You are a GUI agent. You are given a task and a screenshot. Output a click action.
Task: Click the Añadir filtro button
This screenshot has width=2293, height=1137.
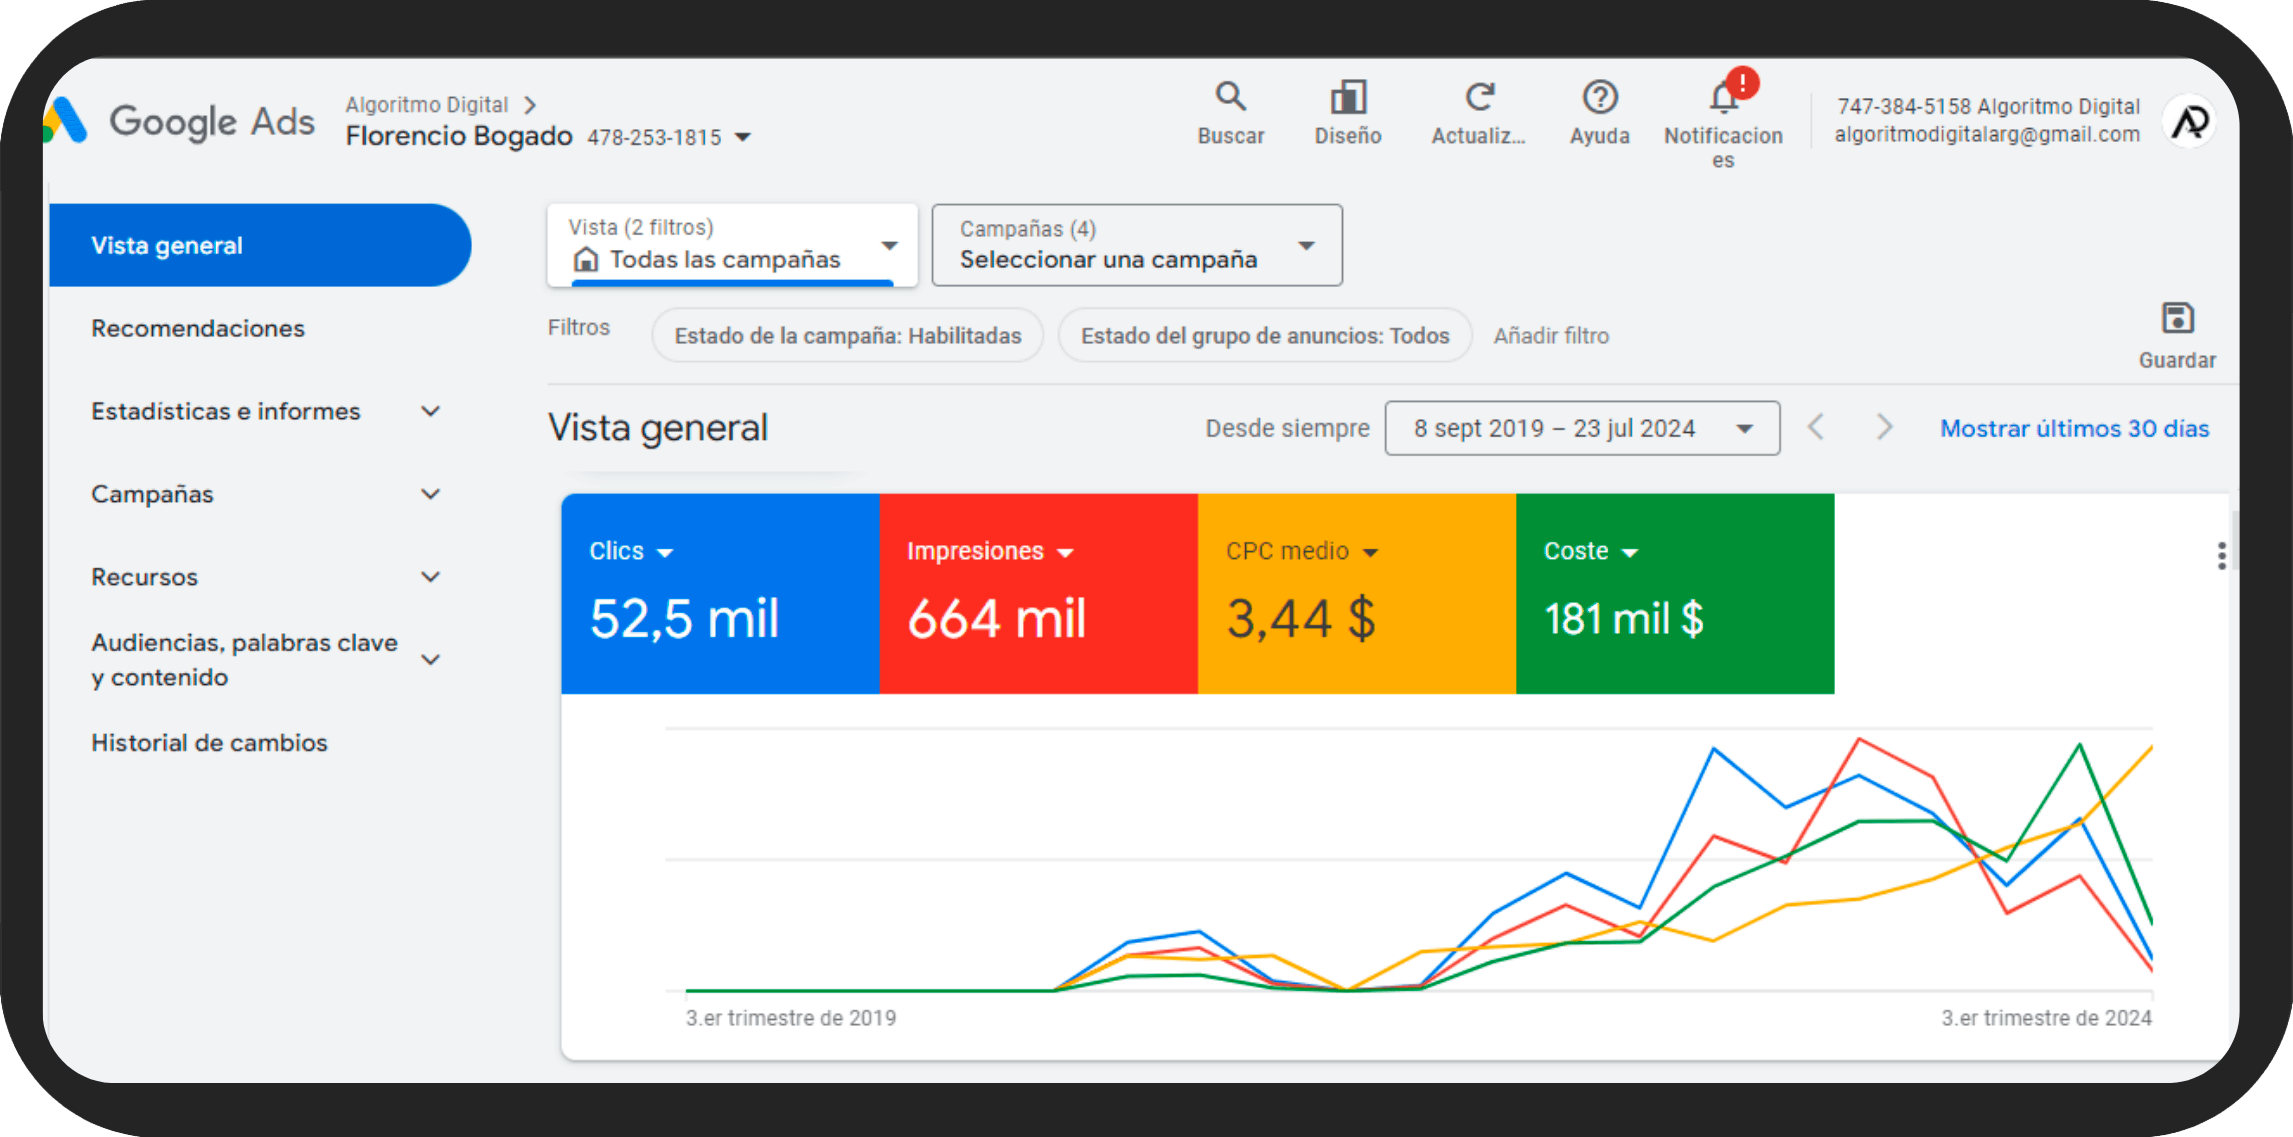[x=1551, y=335]
